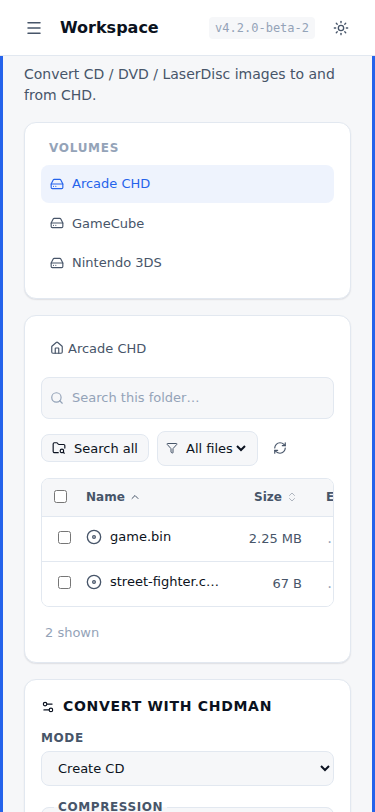Click the disc icon beside street-fighter file
The height and width of the screenshot is (812, 375).
point(94,583)
